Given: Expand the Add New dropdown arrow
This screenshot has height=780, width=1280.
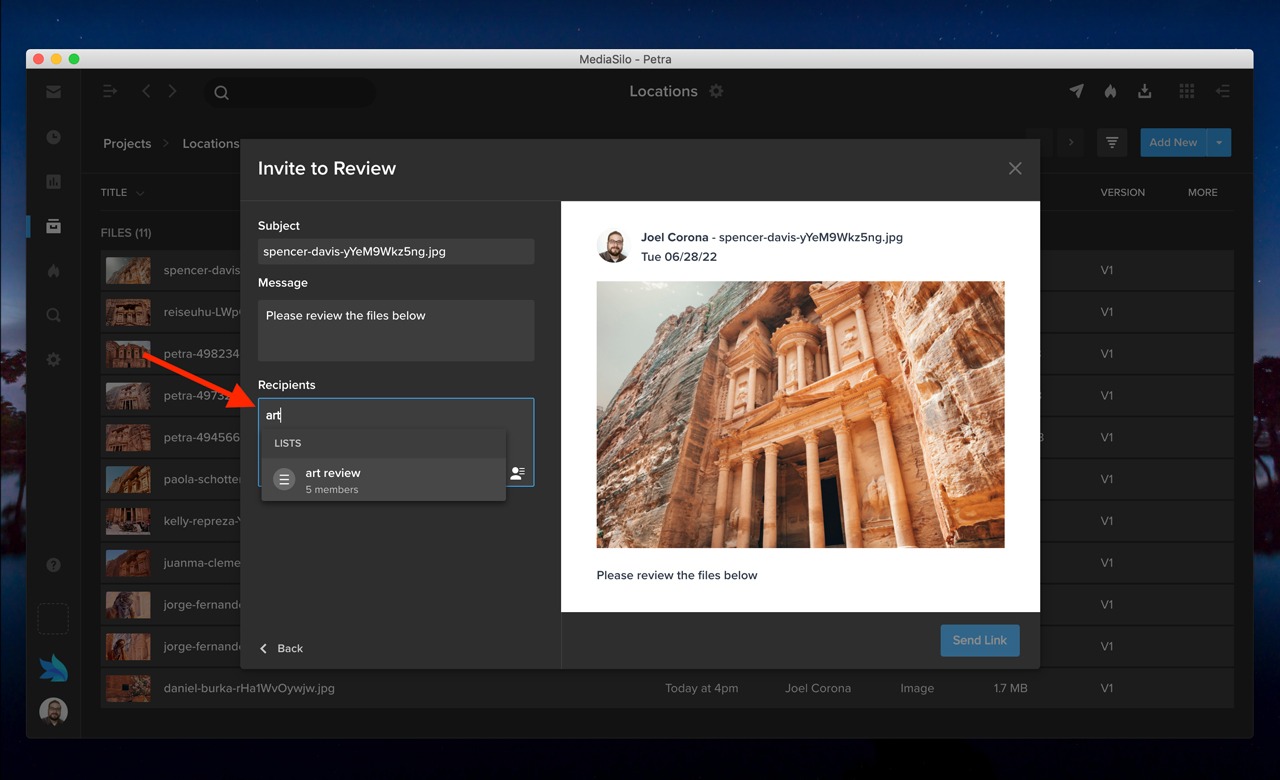Looking at the screenshot, I should (1219, 143).
